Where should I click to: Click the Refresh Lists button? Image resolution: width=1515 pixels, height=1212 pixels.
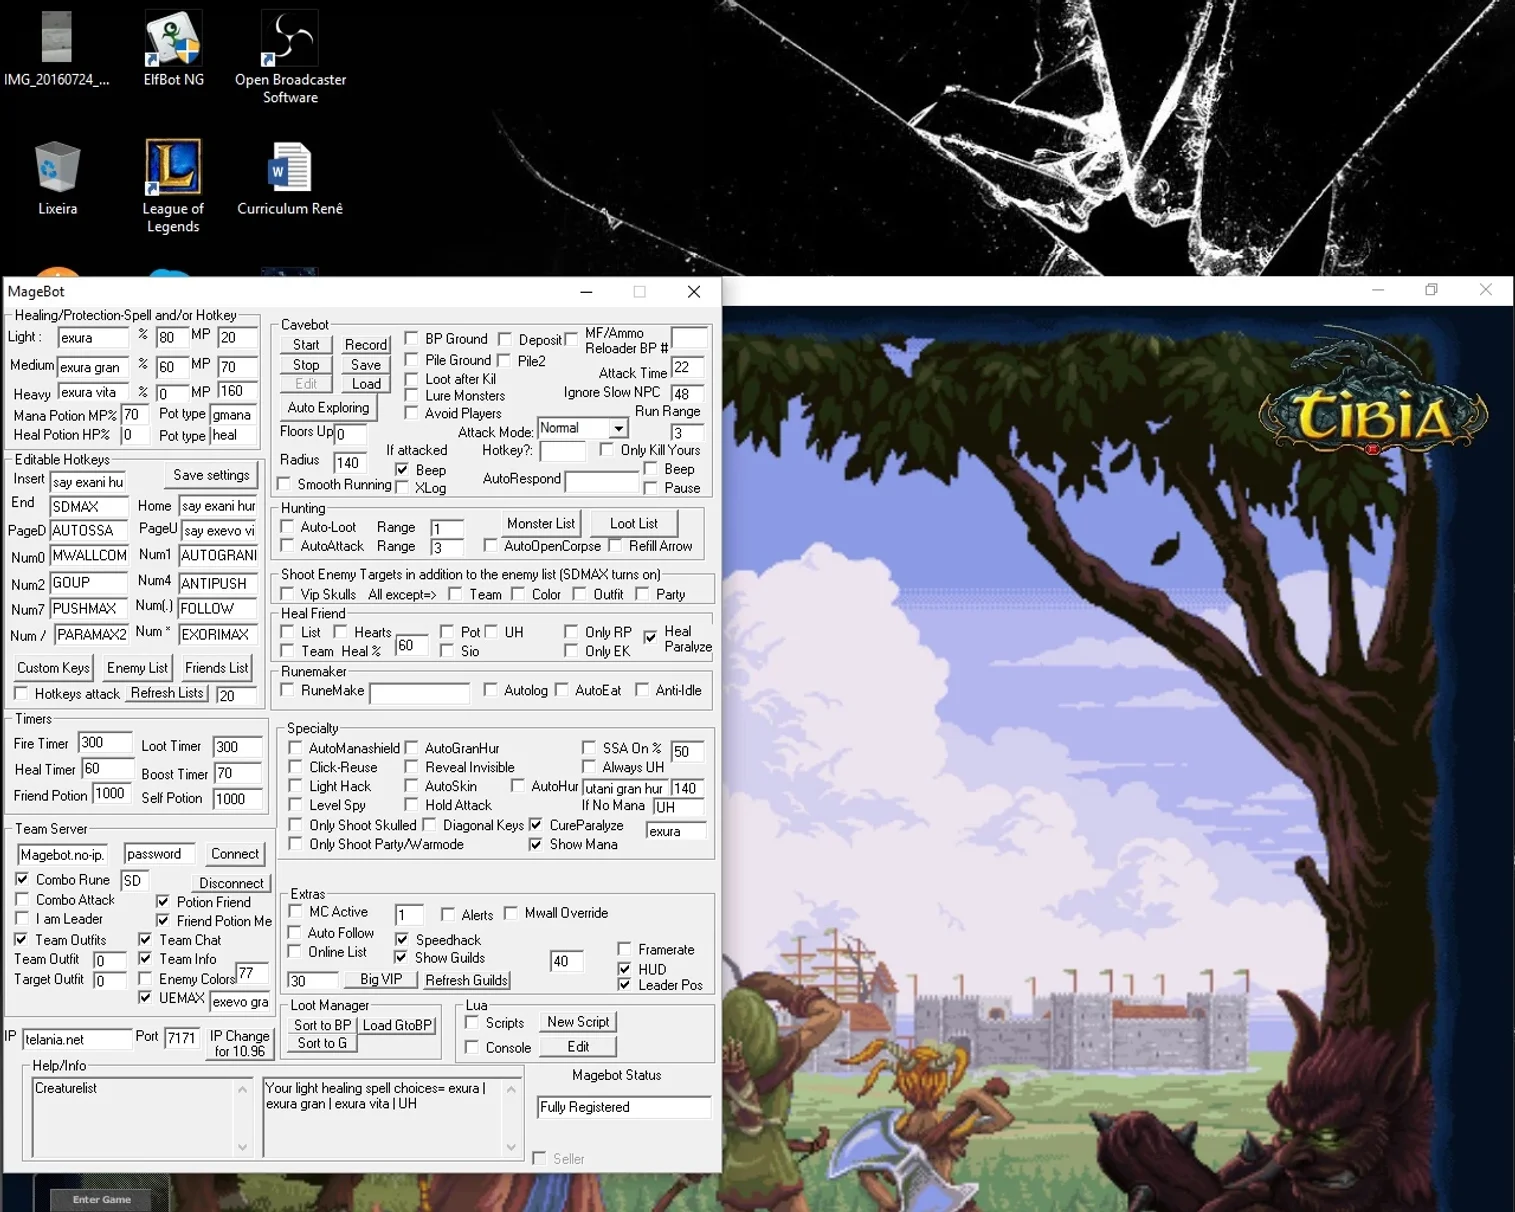point(167,693)
